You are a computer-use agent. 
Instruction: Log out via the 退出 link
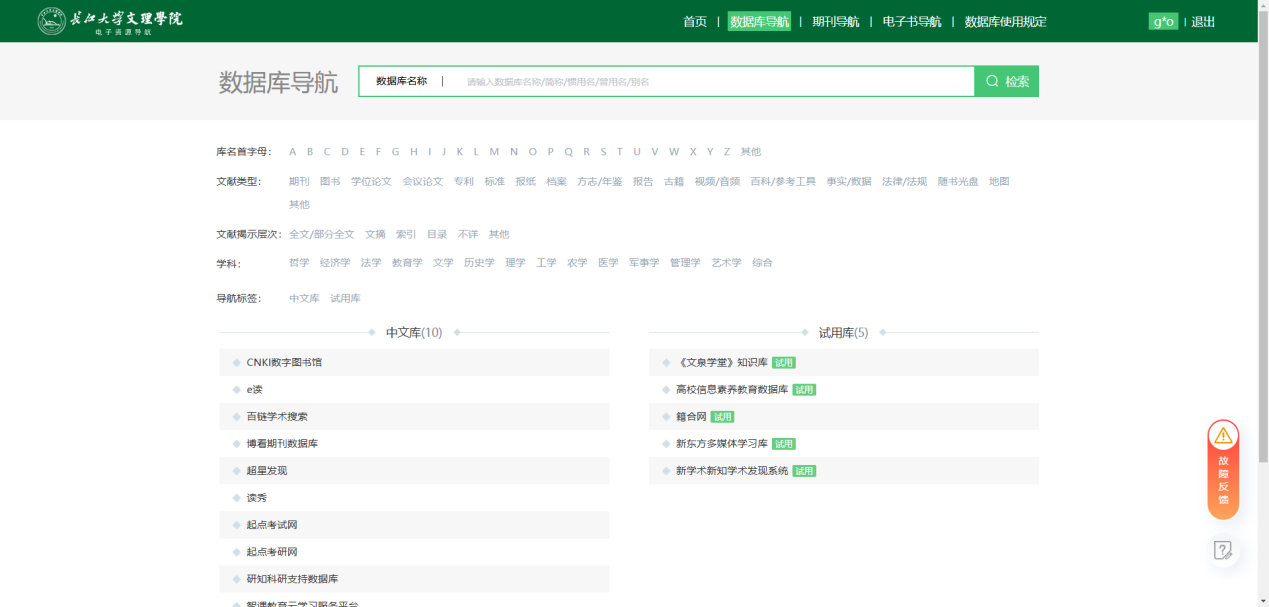pos(1203,22)
